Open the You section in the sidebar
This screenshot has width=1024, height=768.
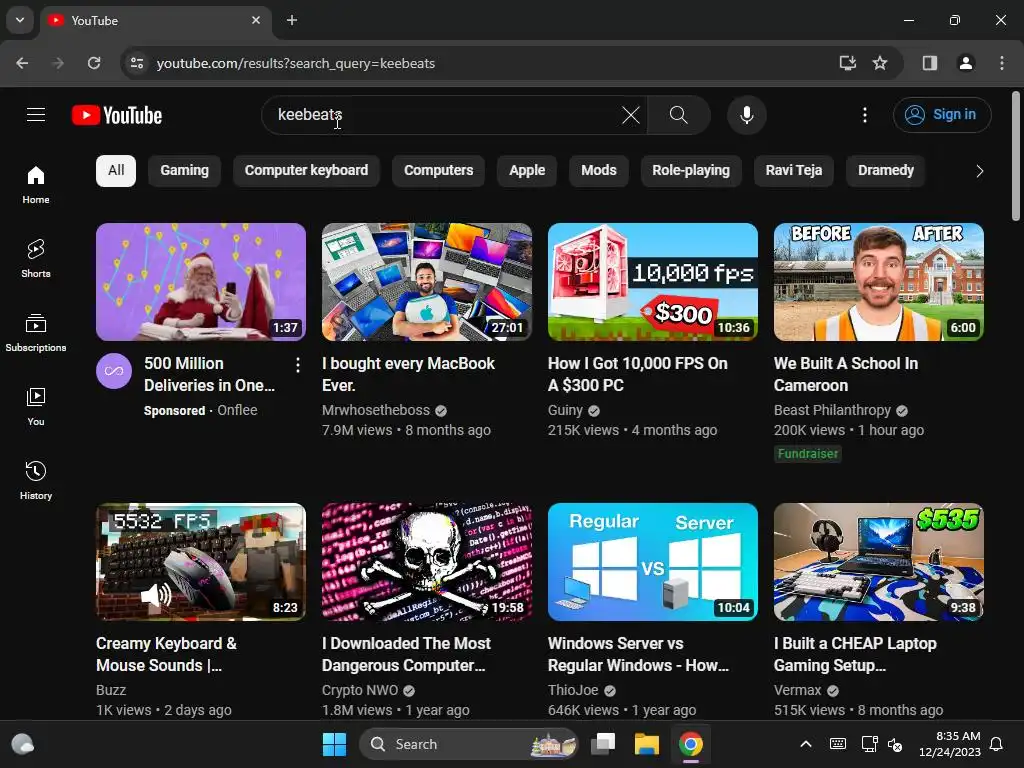click(36, 407)
